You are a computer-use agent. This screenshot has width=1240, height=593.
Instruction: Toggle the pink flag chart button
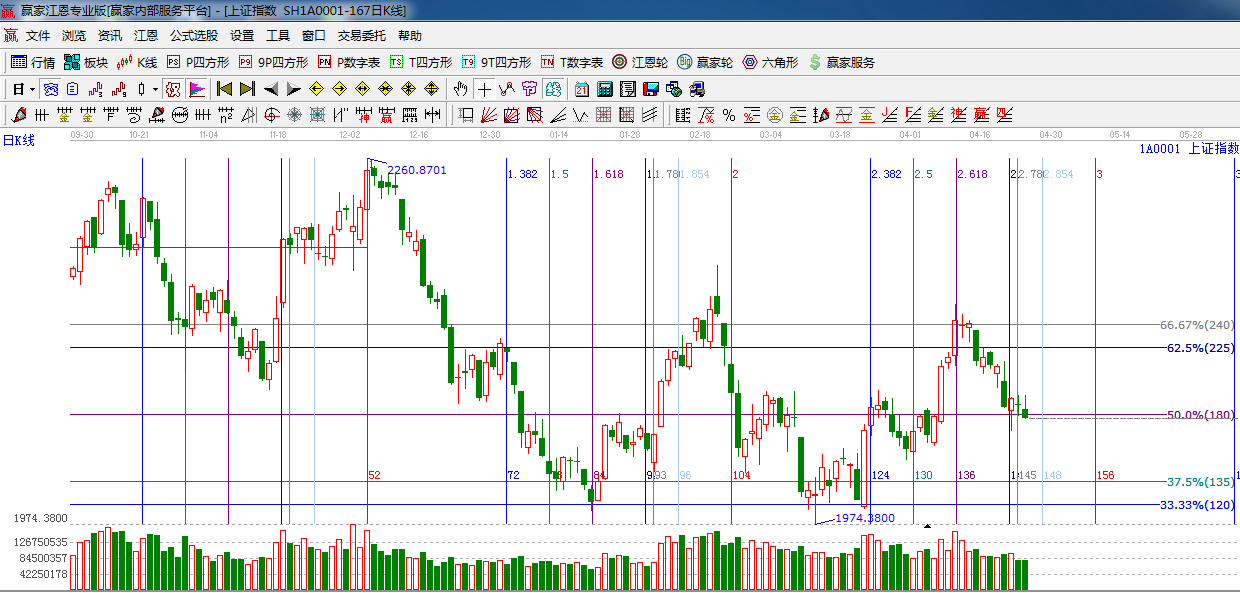(197, 89)
